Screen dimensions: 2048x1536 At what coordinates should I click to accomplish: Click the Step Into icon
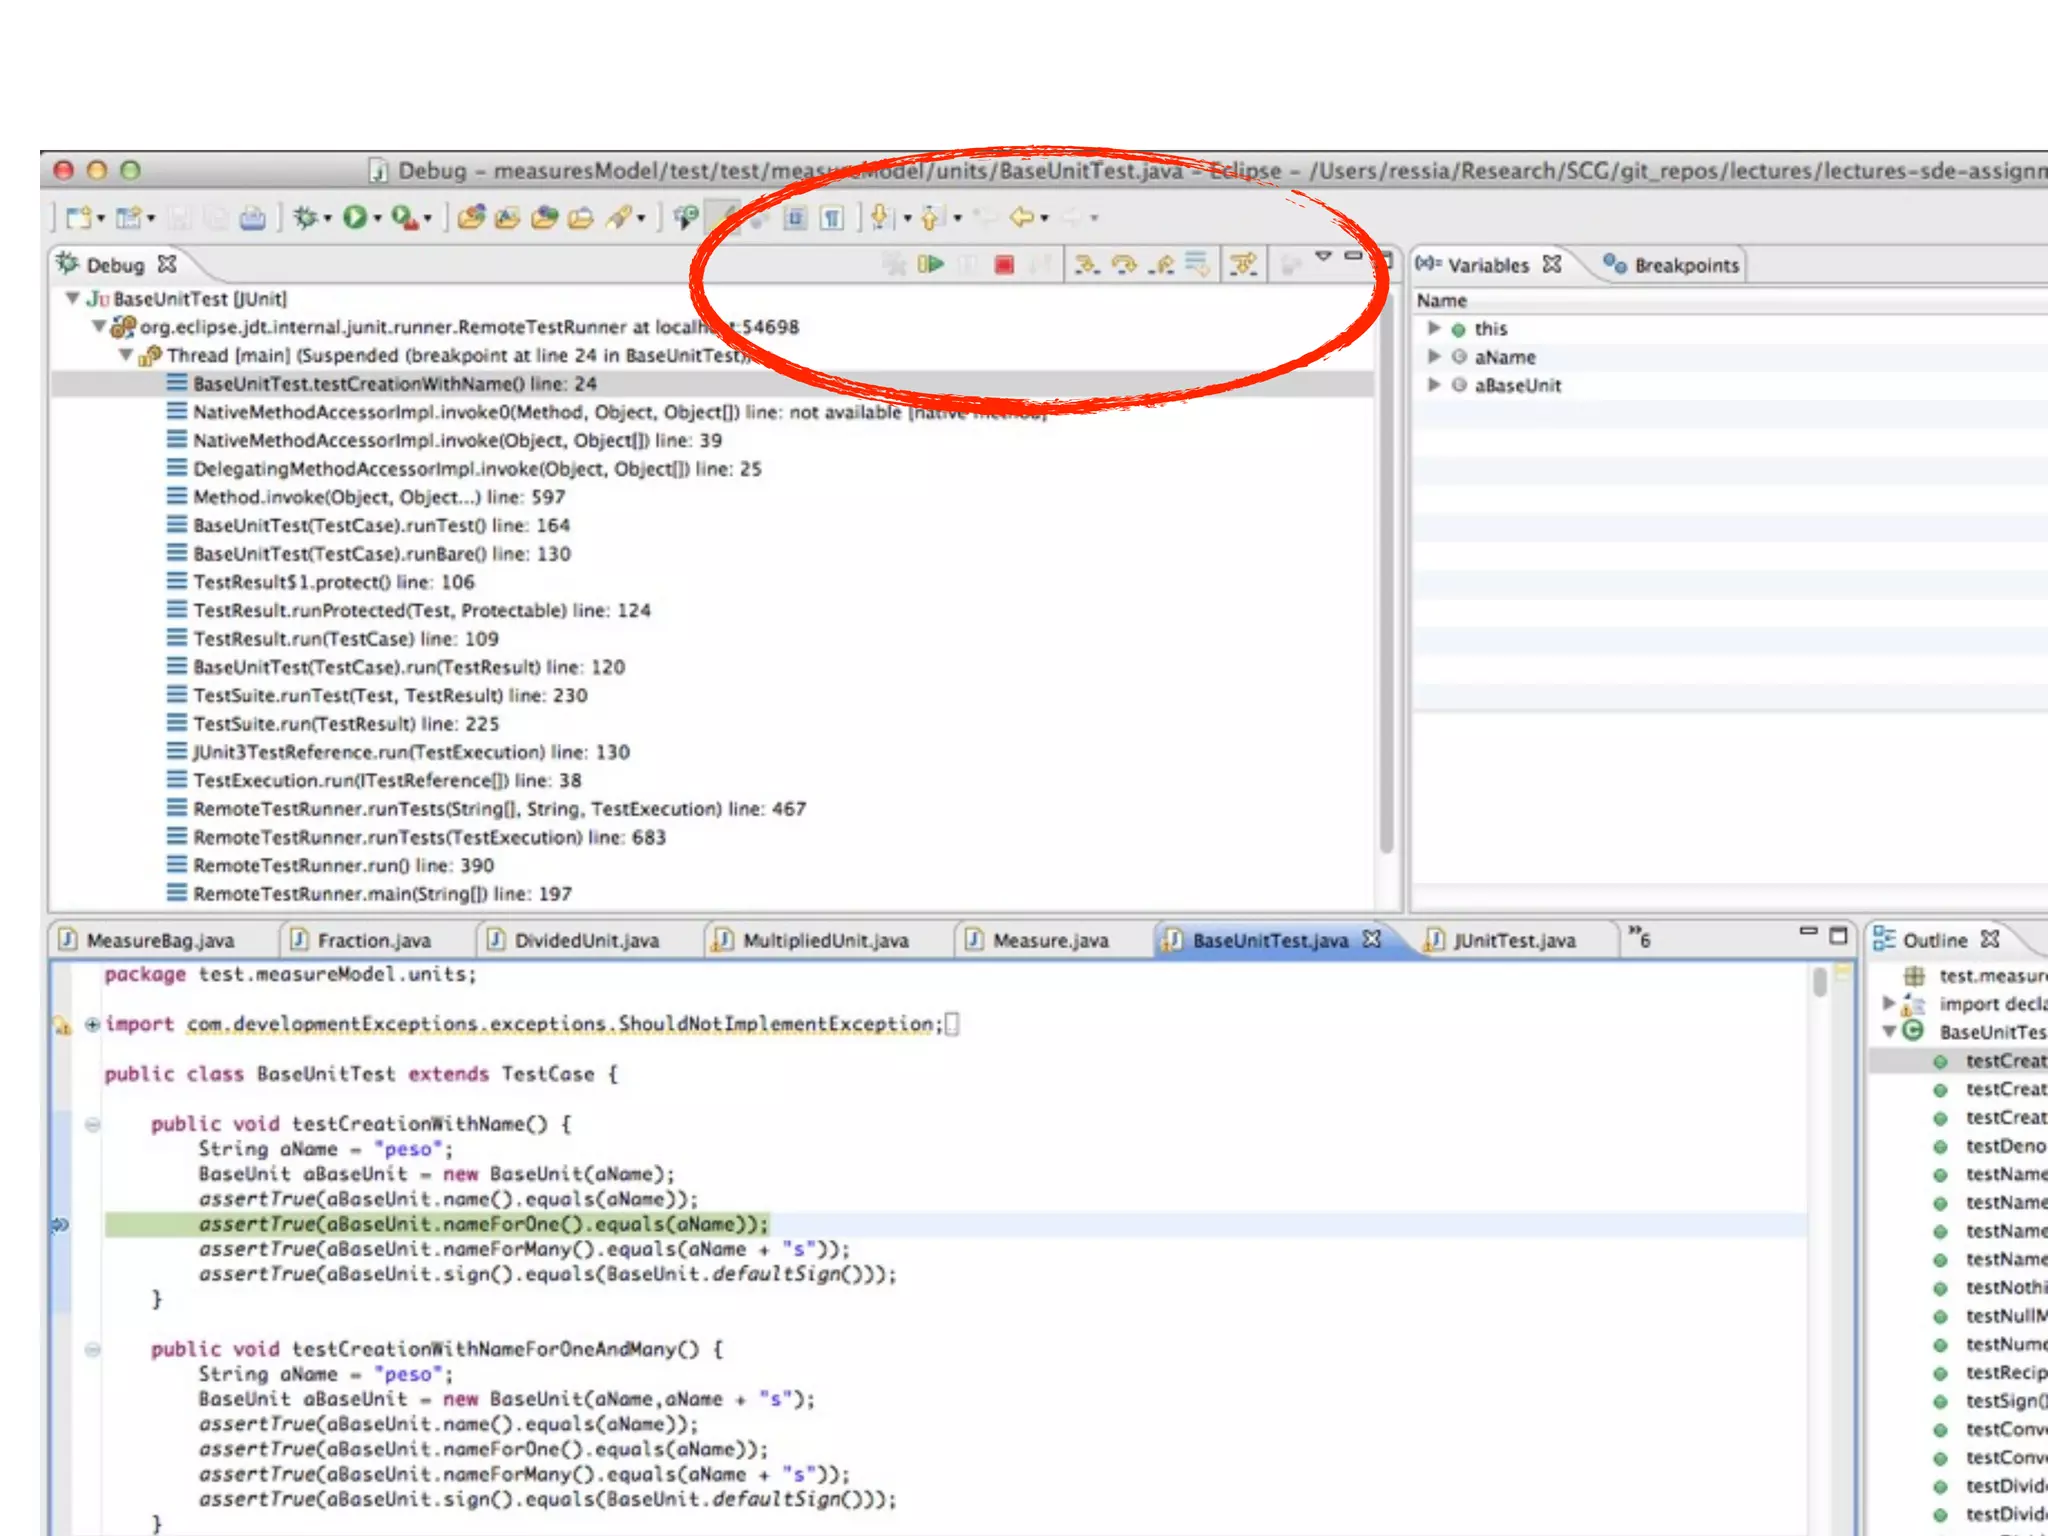[1086, 265]
